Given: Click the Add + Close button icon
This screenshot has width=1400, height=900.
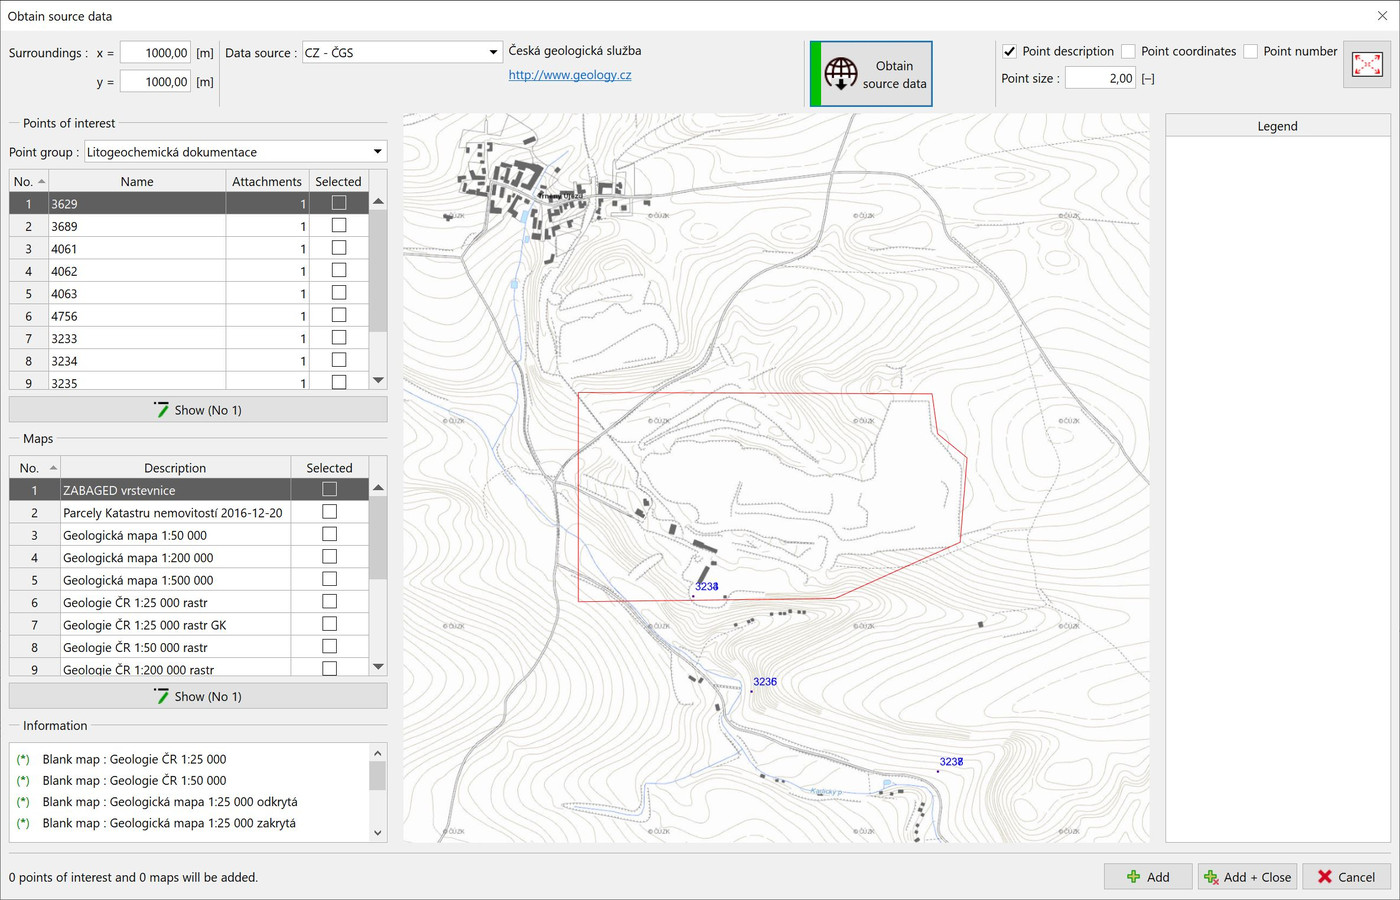Looking at the screenshot, I should (x=1211, y=877).
